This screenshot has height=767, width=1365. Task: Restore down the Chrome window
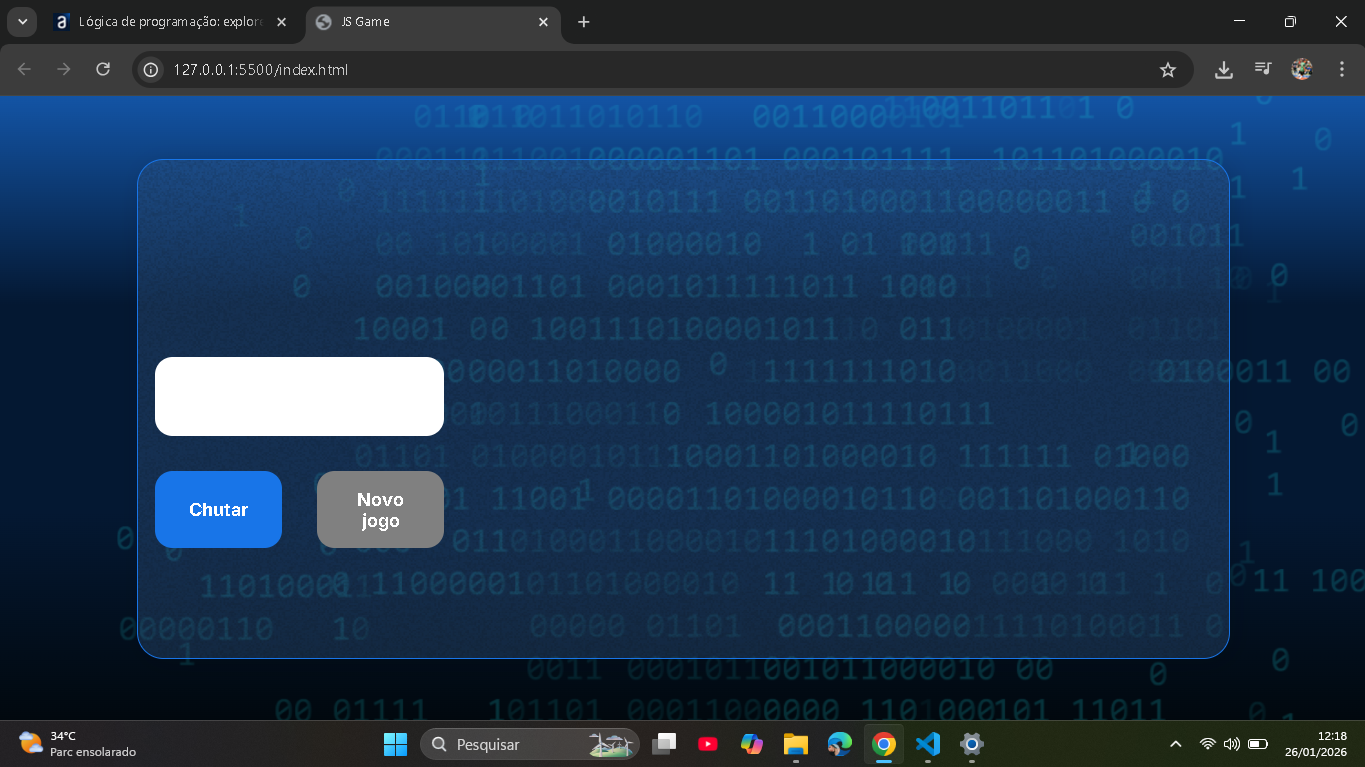[x=1290, y=22]
